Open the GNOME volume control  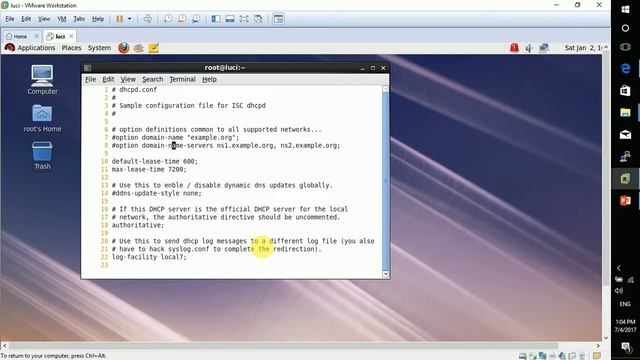pyautogui.click(x=529, y=48)
